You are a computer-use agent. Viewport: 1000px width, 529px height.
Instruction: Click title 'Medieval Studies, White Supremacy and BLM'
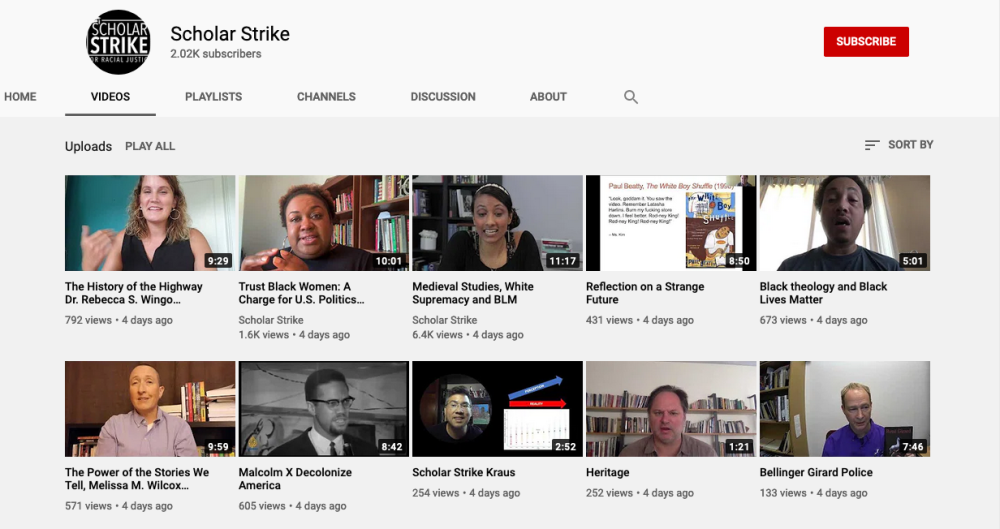pos(473,293)
